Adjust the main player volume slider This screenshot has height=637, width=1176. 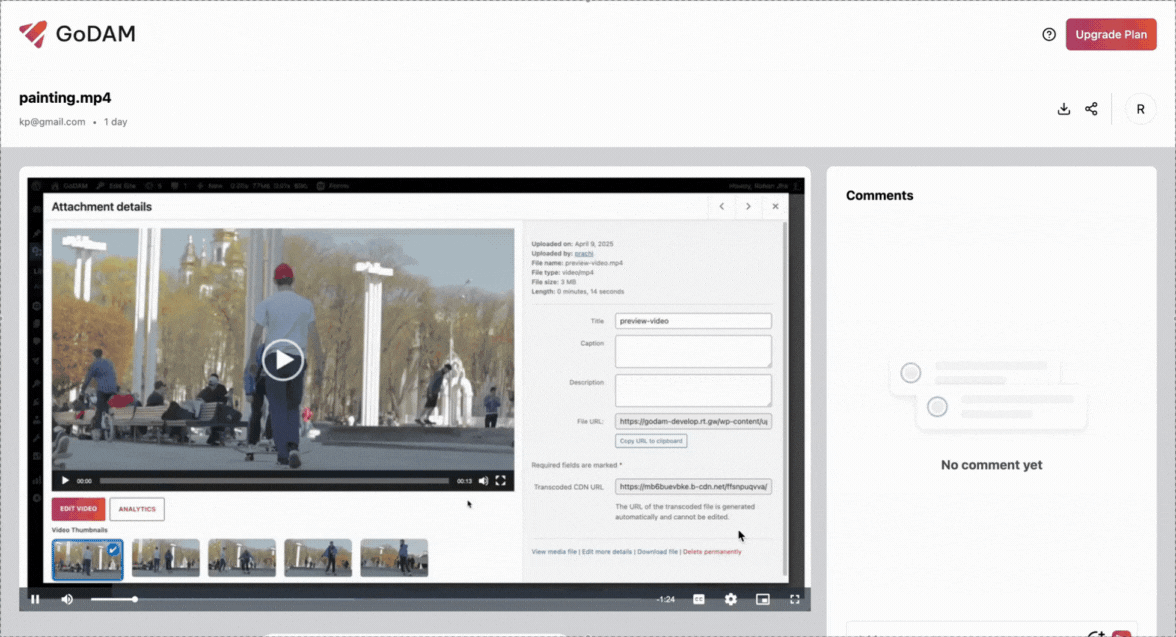[x=113, y=599]
